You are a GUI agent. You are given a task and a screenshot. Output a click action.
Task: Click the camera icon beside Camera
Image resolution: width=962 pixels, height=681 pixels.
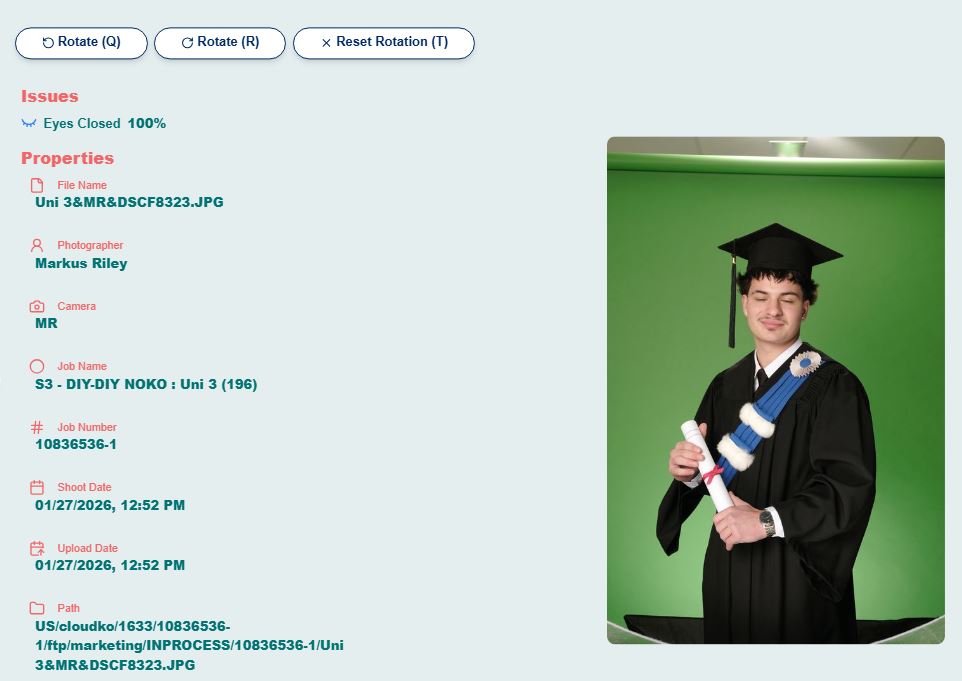[x=37, y=306]
